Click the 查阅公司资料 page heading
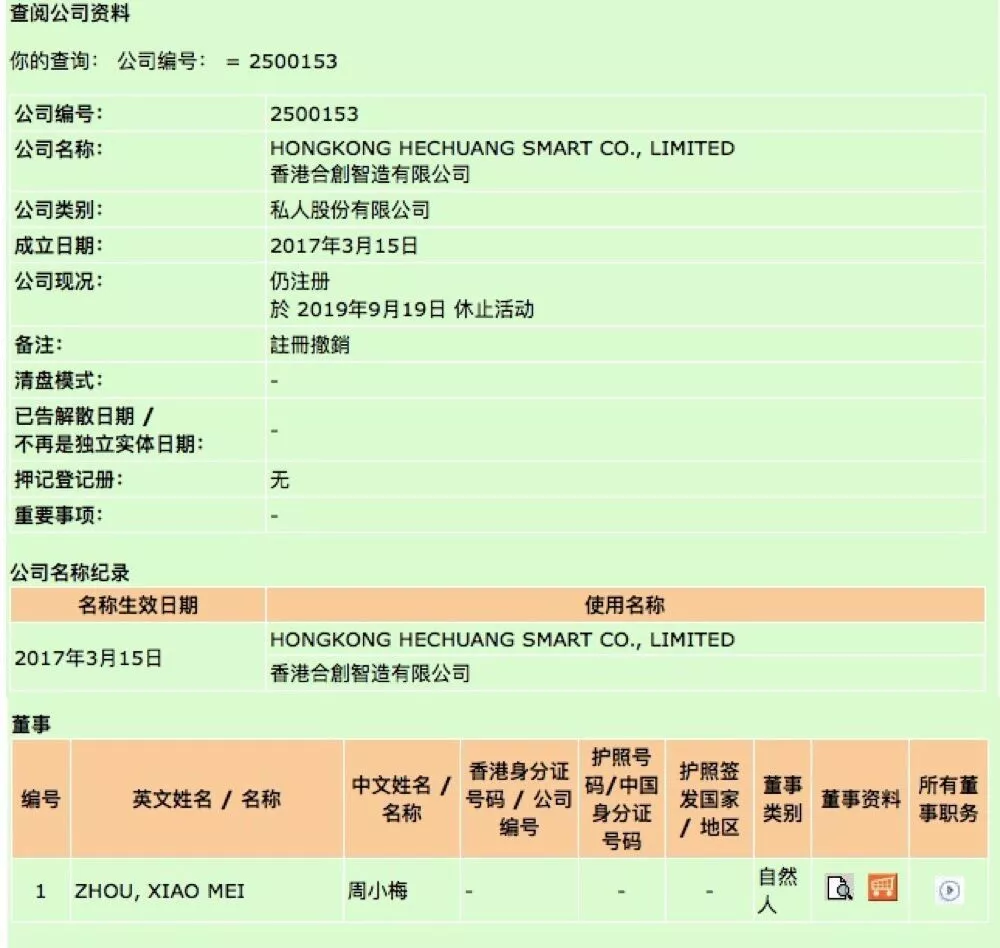This screenshot has height=948, width=1000. pyautogui.click(x=70, y=13)
